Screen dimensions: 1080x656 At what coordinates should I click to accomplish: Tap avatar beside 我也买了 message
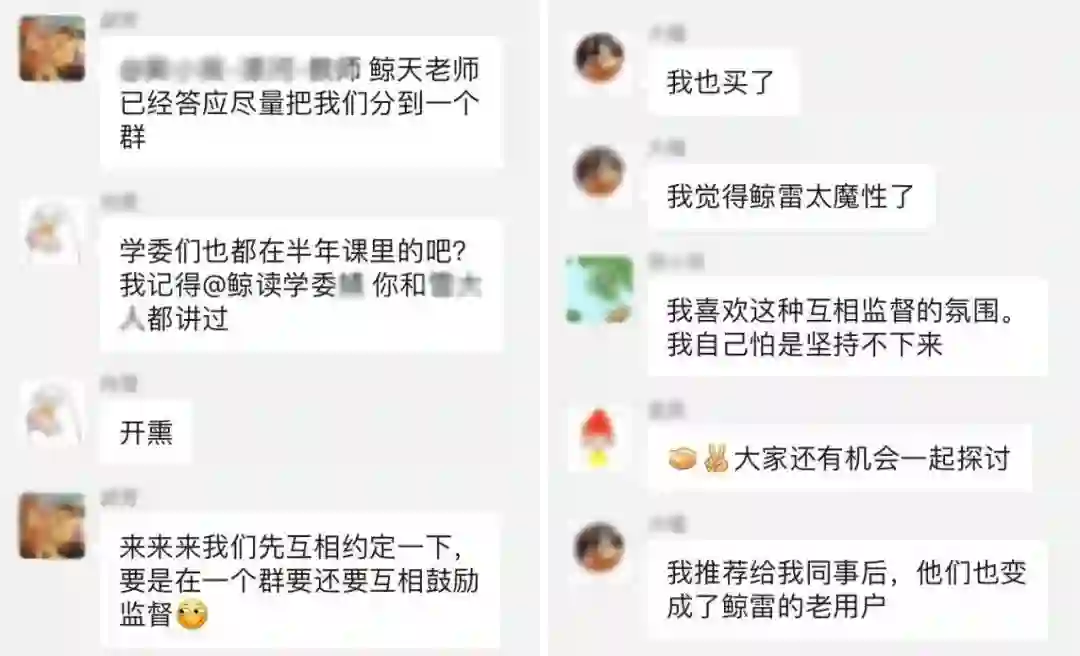click(x=599, y=57)
